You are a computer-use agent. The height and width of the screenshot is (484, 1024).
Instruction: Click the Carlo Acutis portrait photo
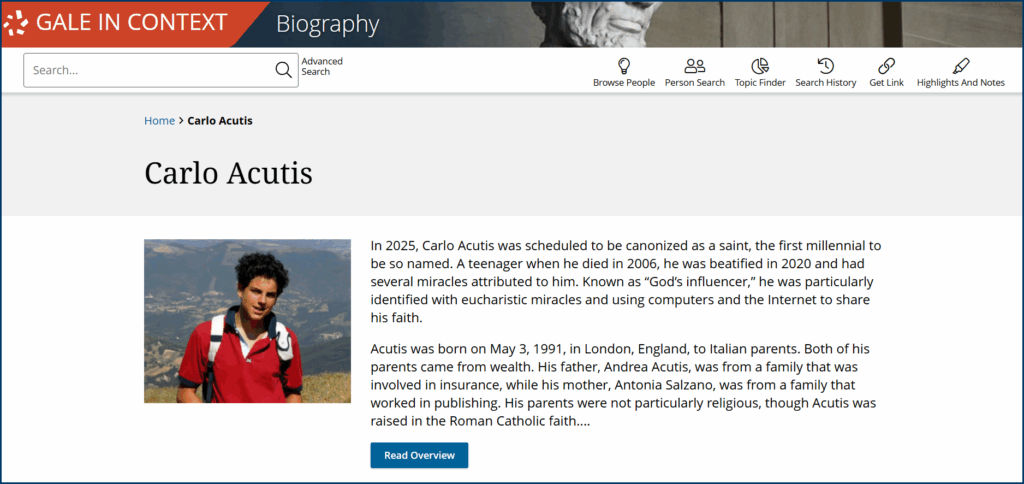coord(247,321)
